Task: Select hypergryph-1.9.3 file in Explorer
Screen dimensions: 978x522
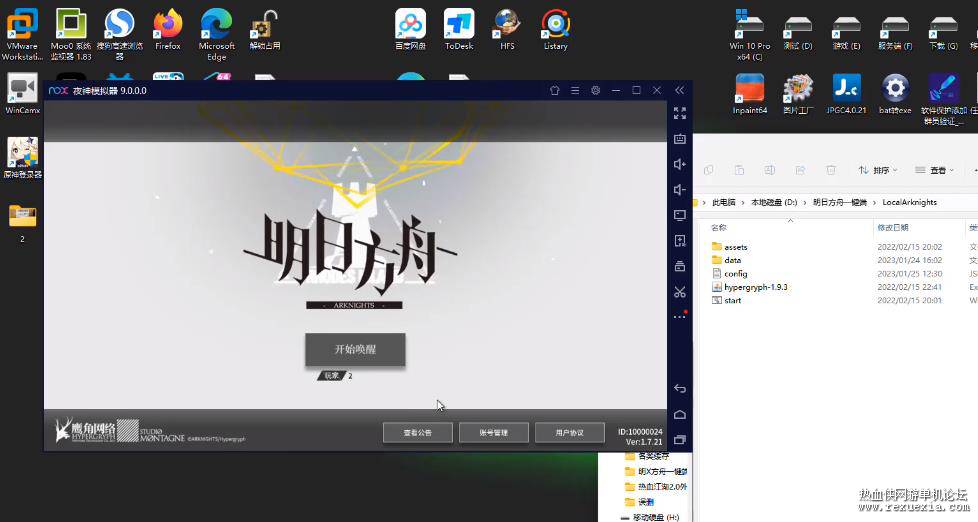Action: [x=749, y=287]
